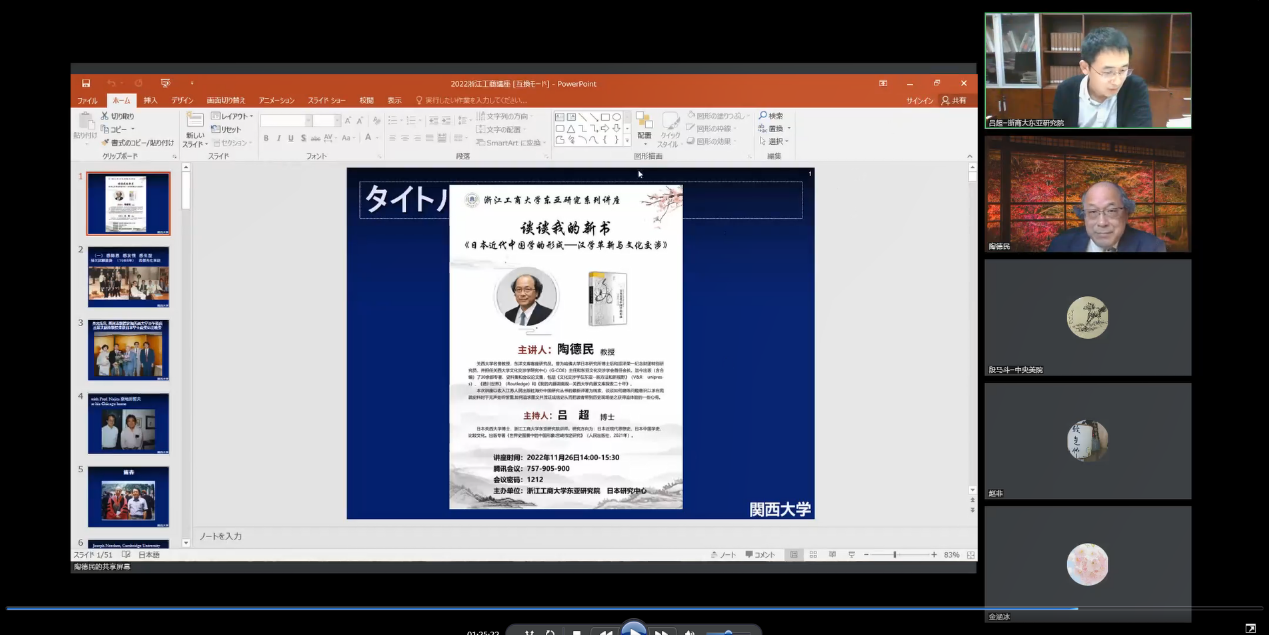Zoom out with minus button in status bar
Viewport: 1269px width, 635px height.
pos(866,555)
